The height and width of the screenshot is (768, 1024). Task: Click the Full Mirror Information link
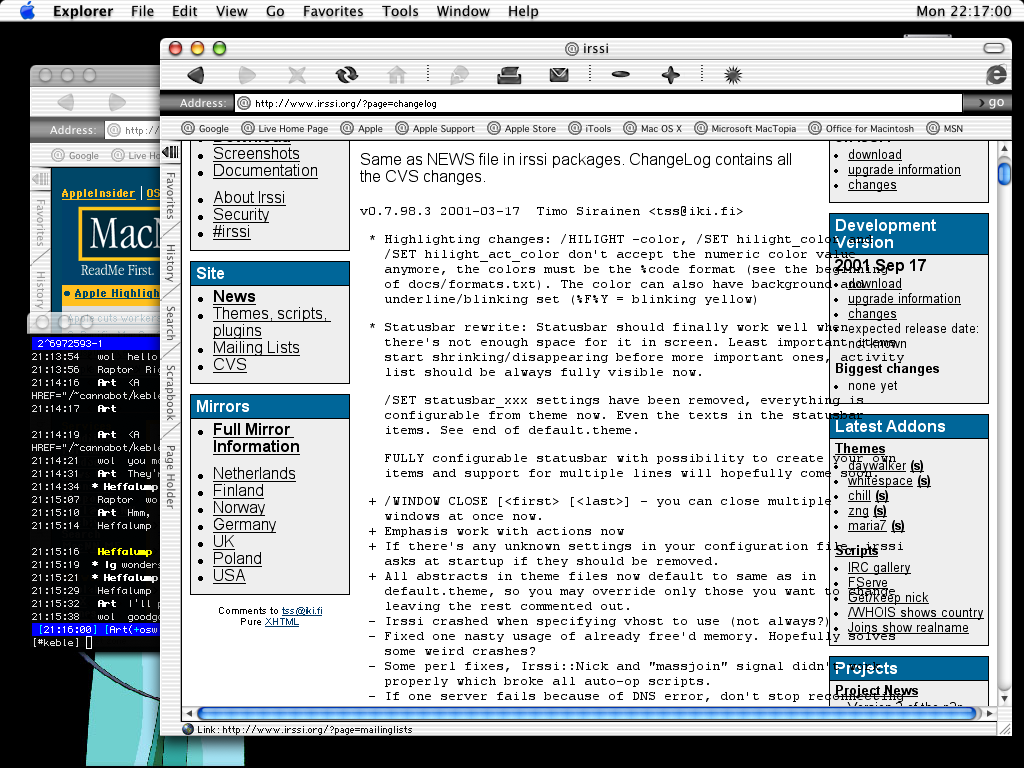pos(256,438)
